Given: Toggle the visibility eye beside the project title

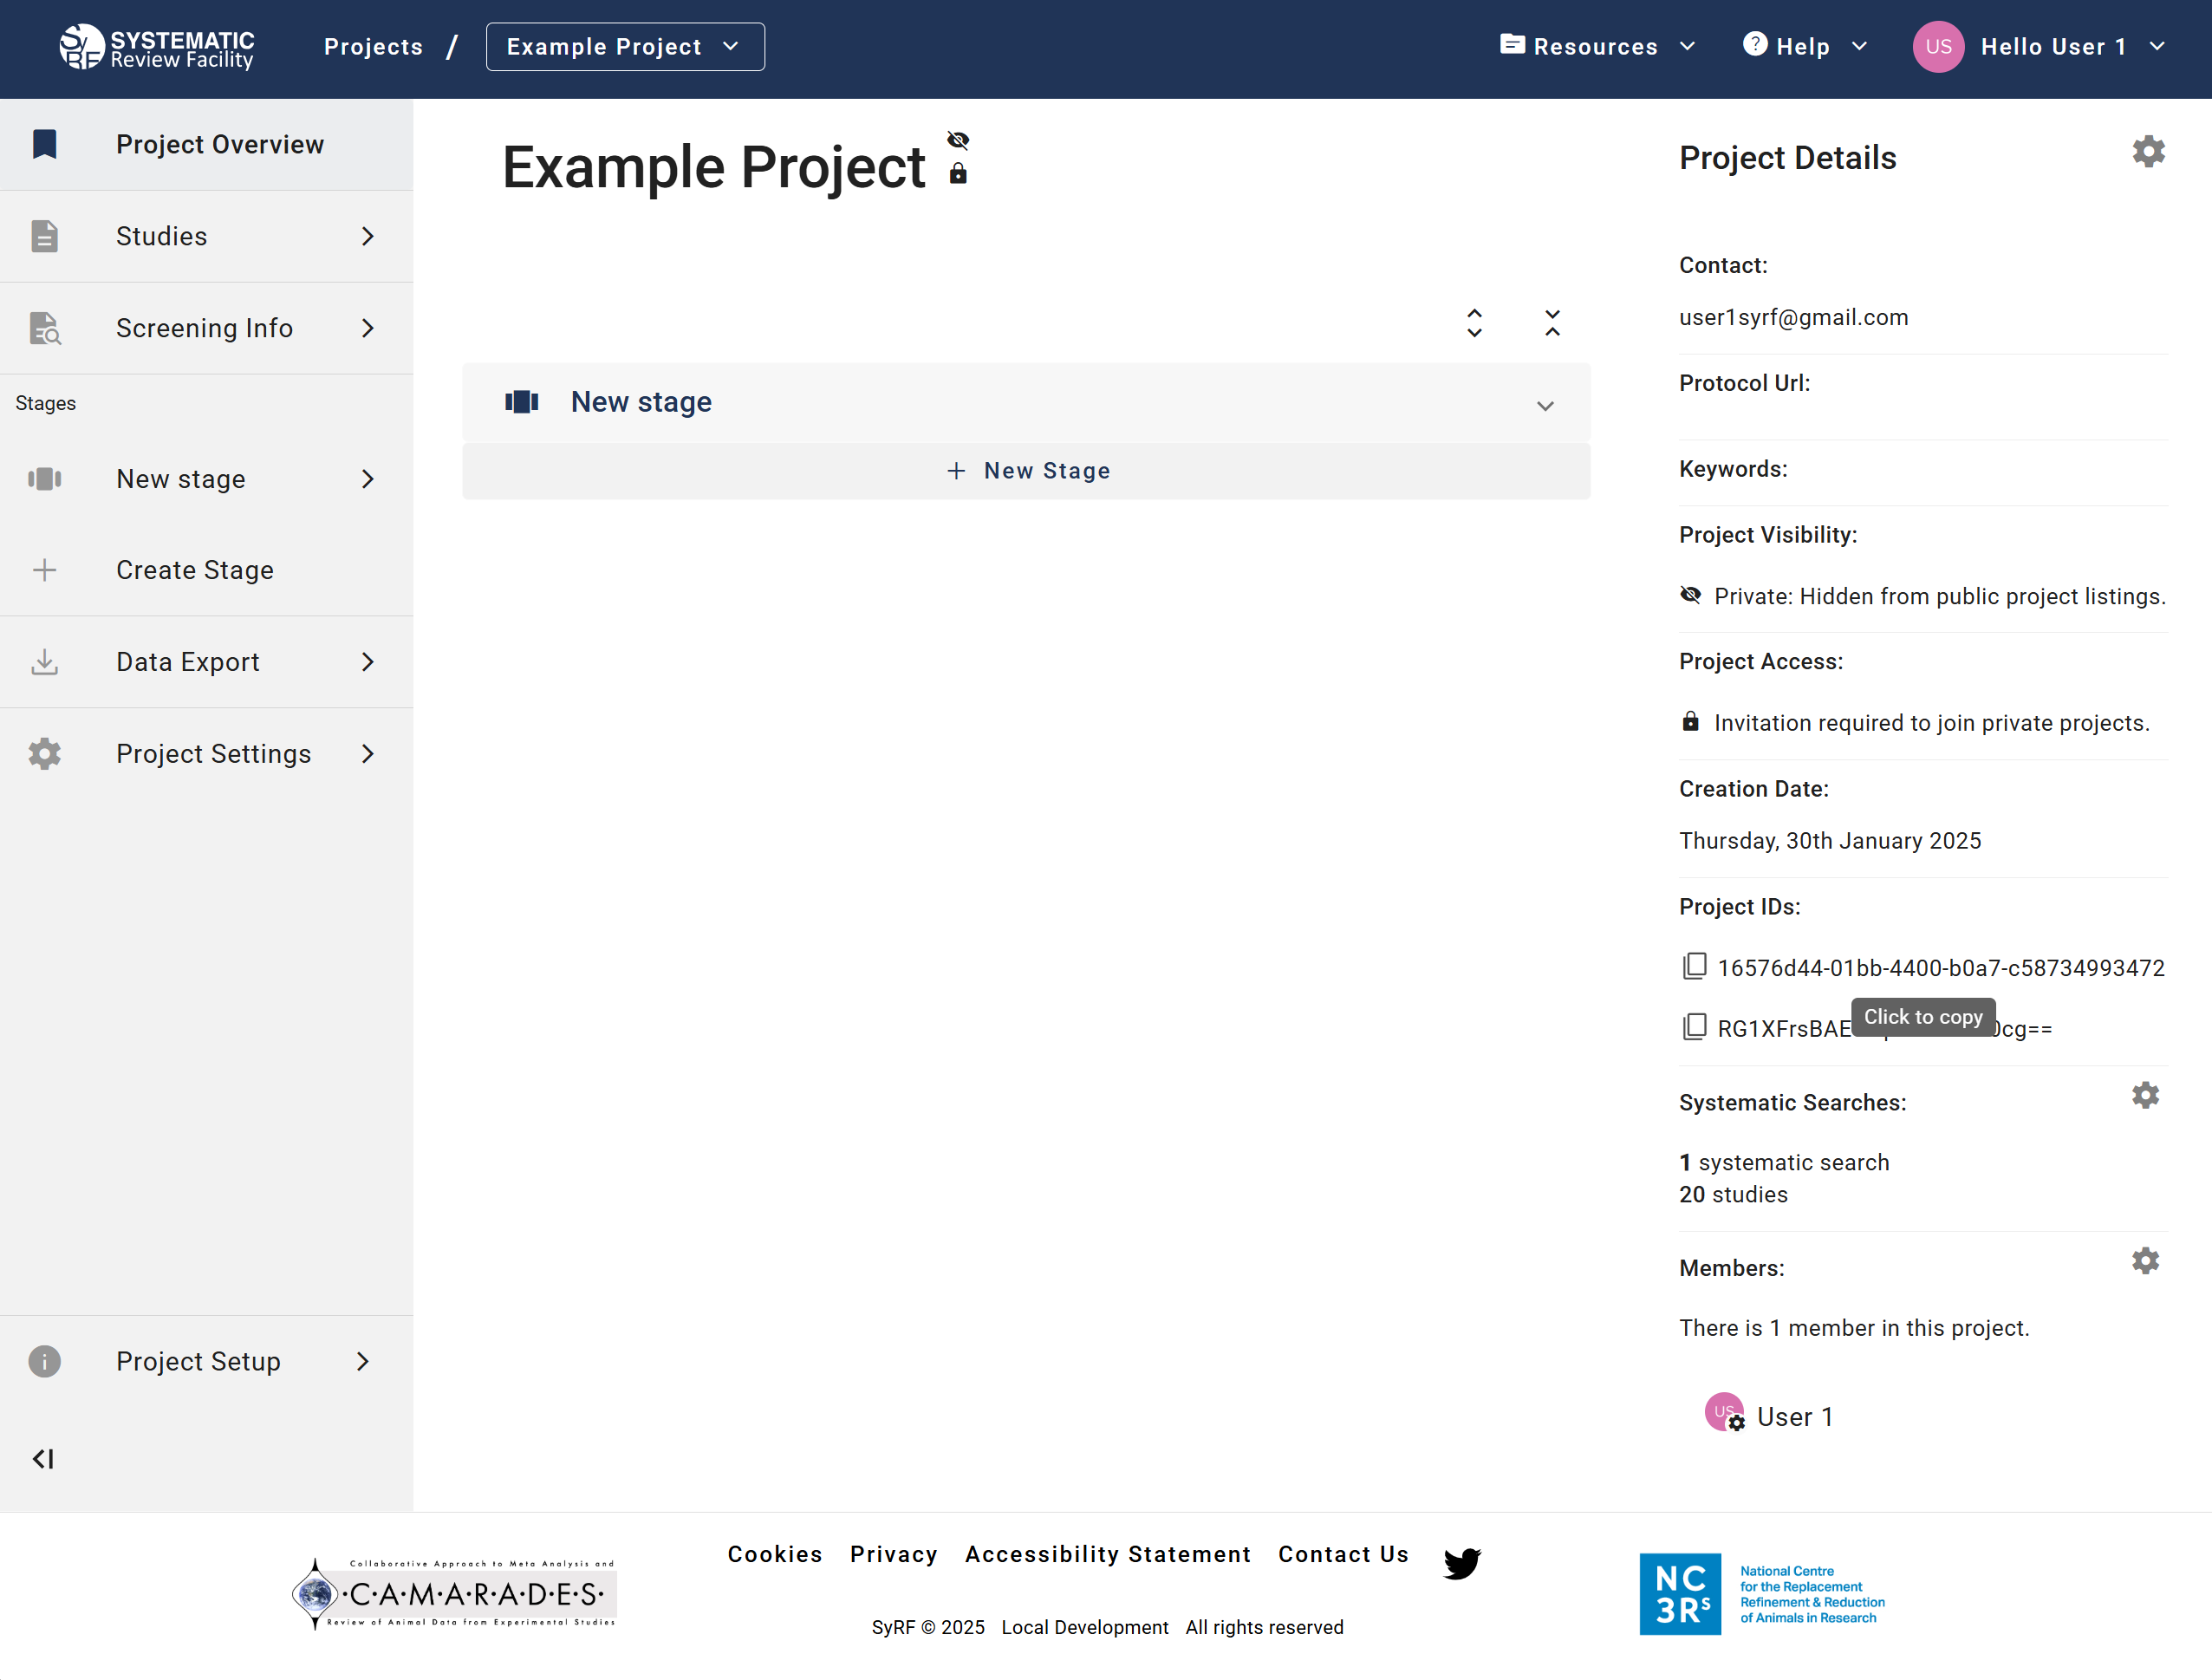Looking at the screenshot, I should point(958,140).
